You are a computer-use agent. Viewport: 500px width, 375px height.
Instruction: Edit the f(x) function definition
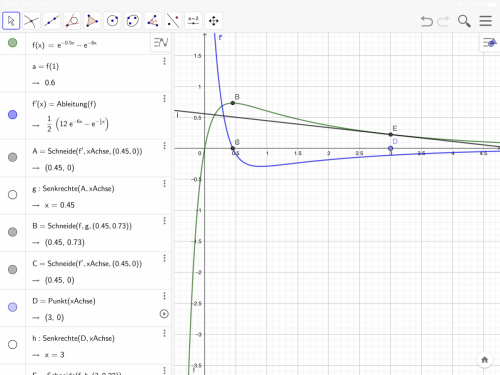click(65, 44)
